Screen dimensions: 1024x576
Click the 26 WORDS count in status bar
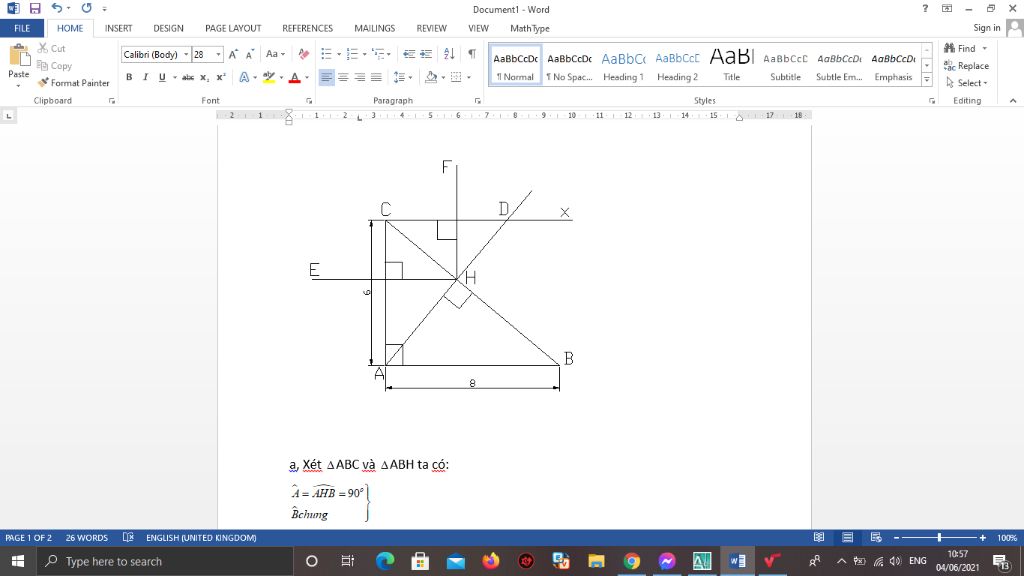point(87,537)
